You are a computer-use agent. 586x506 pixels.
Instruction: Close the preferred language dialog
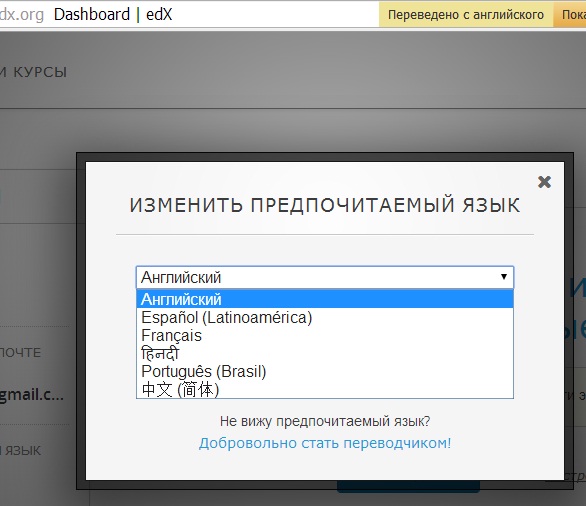[x=544, y=182]
